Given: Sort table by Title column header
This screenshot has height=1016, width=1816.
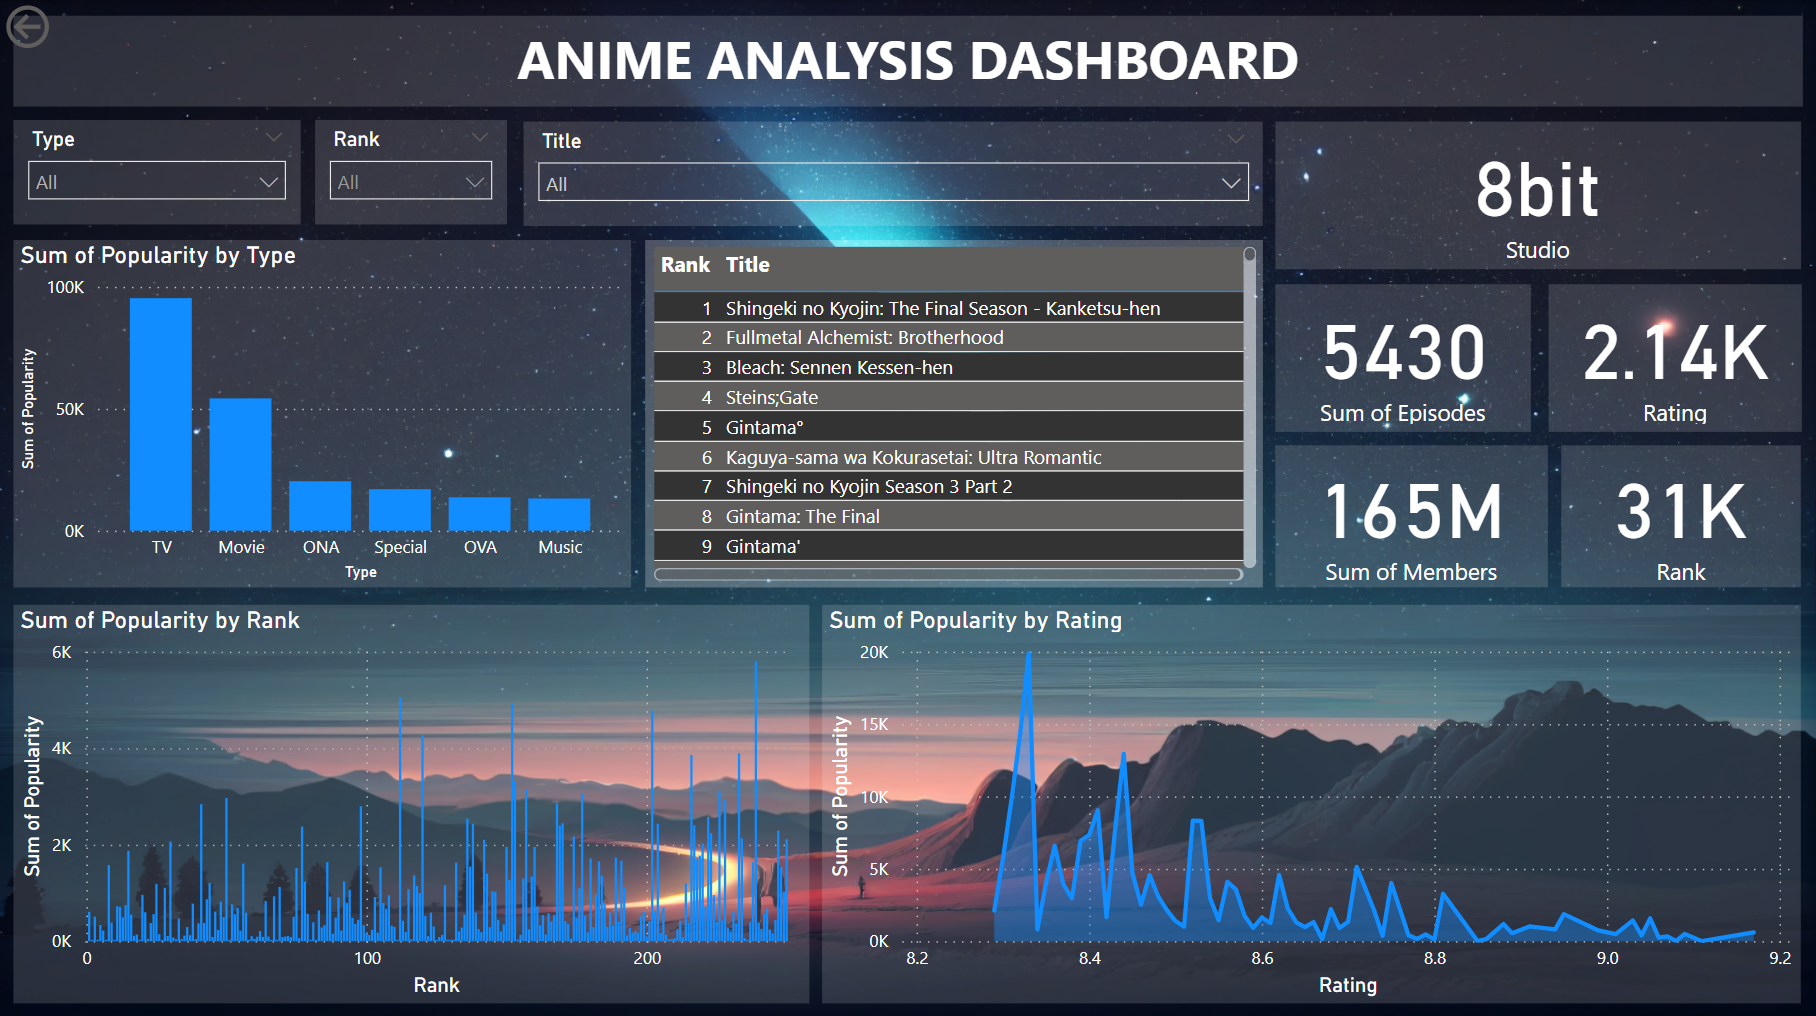Looking at the screenshot, I should click(x=748, y=265).
